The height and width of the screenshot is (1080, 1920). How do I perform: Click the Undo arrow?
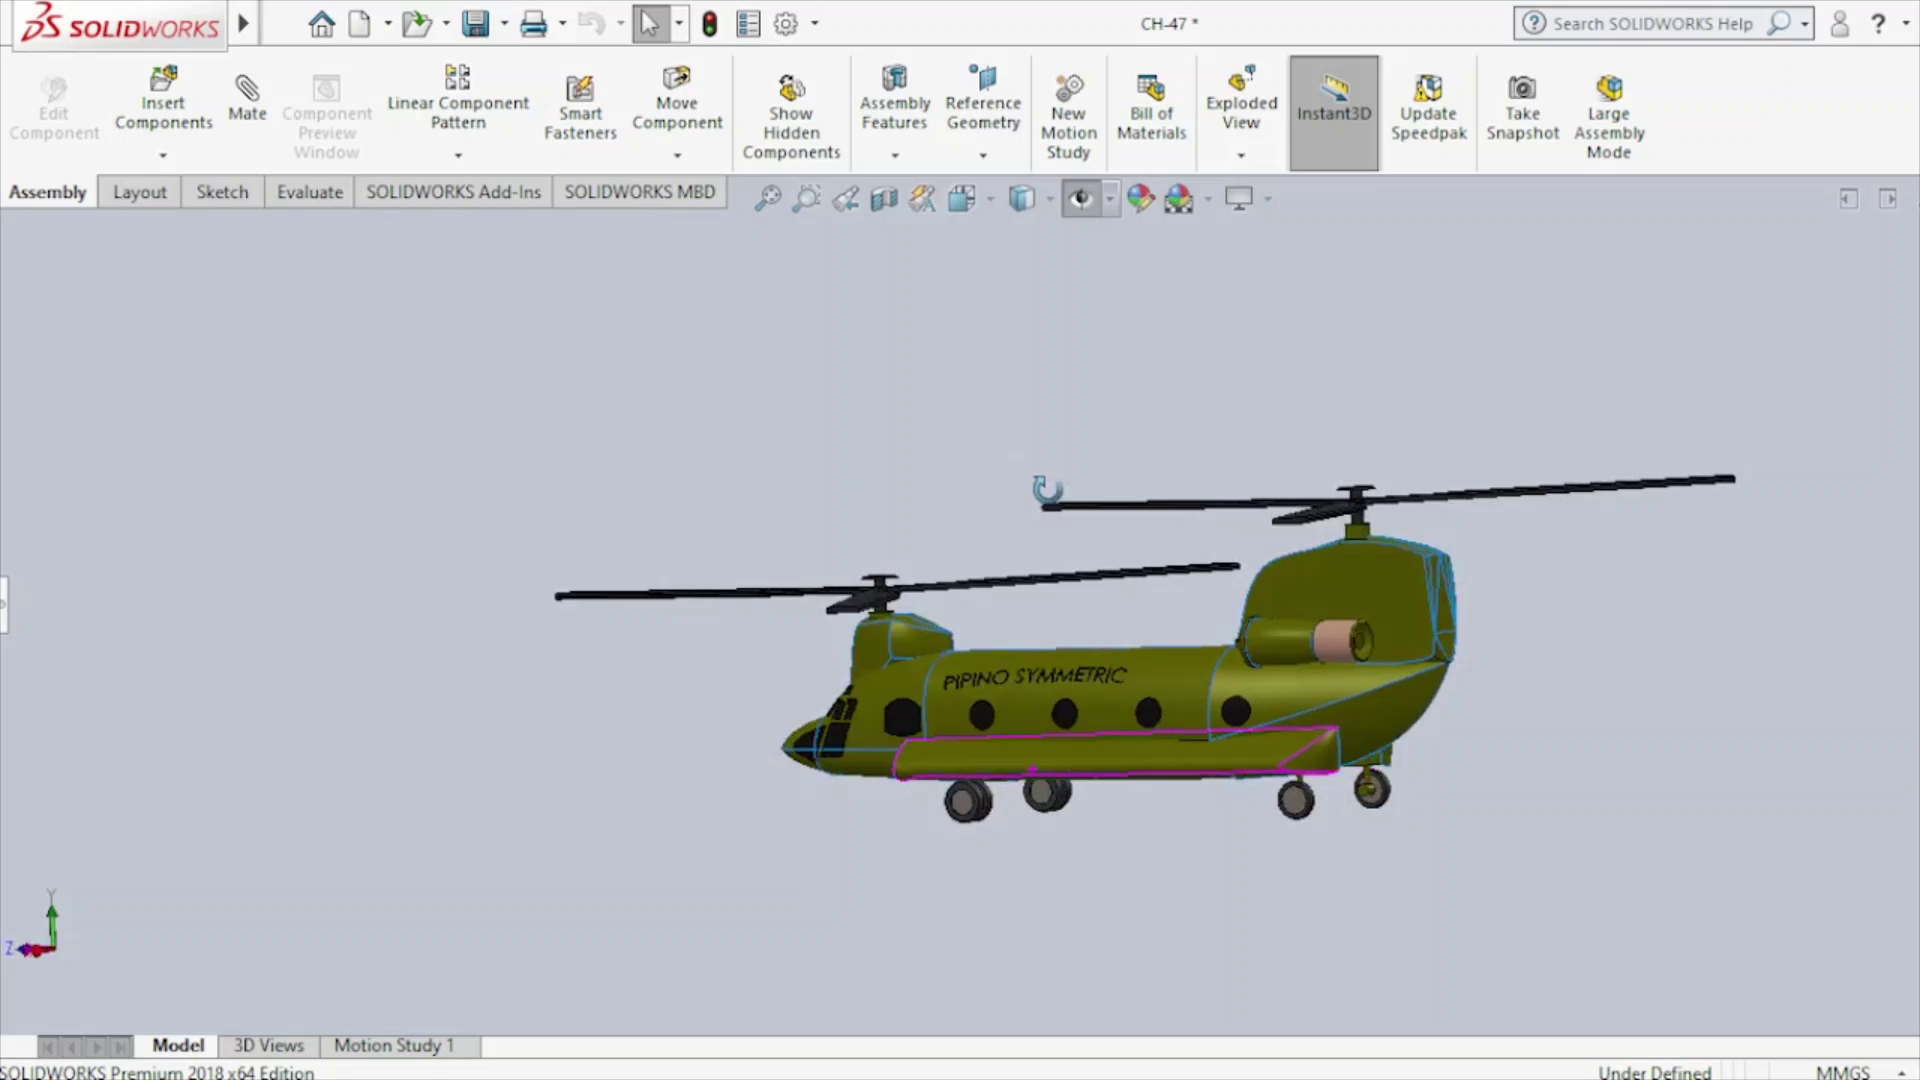[592, 24]
